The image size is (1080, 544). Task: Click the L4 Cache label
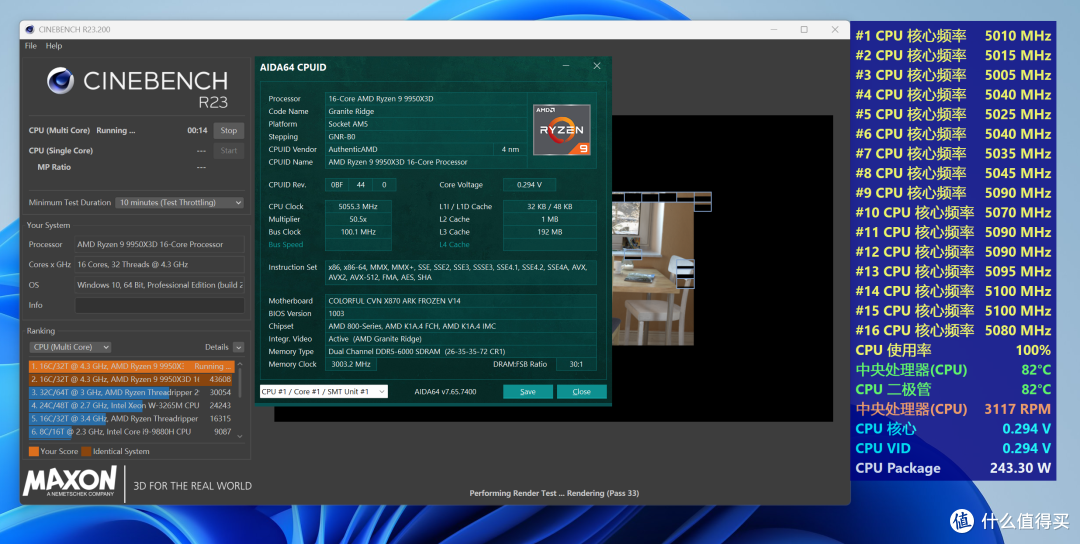click(x=455, y=244)
